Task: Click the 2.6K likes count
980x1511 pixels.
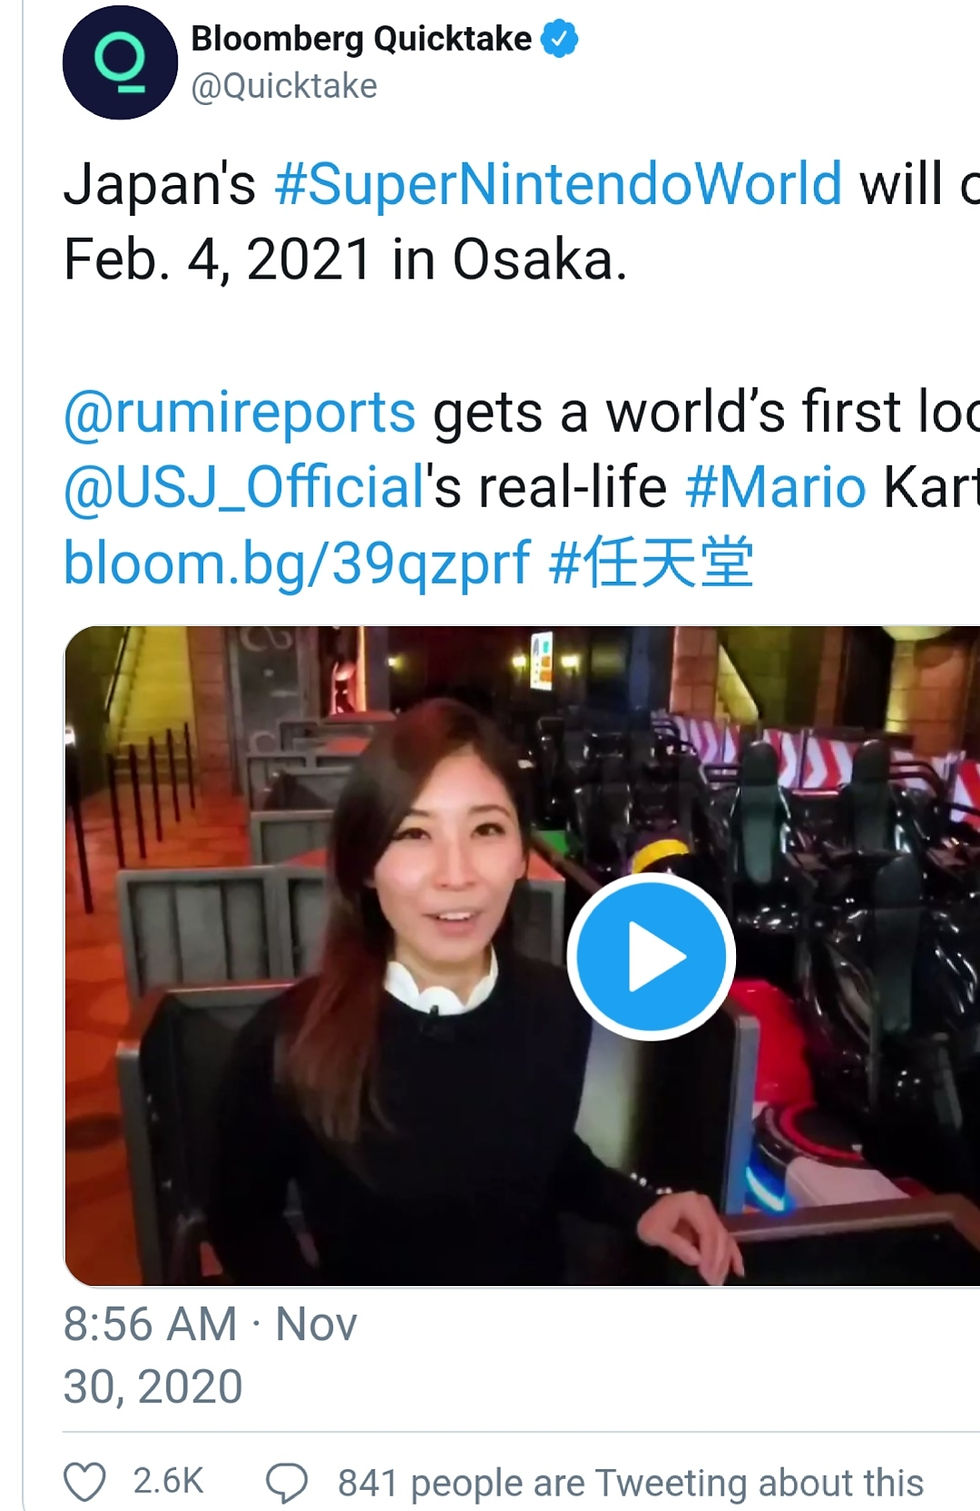Action: pos(168,1481)
